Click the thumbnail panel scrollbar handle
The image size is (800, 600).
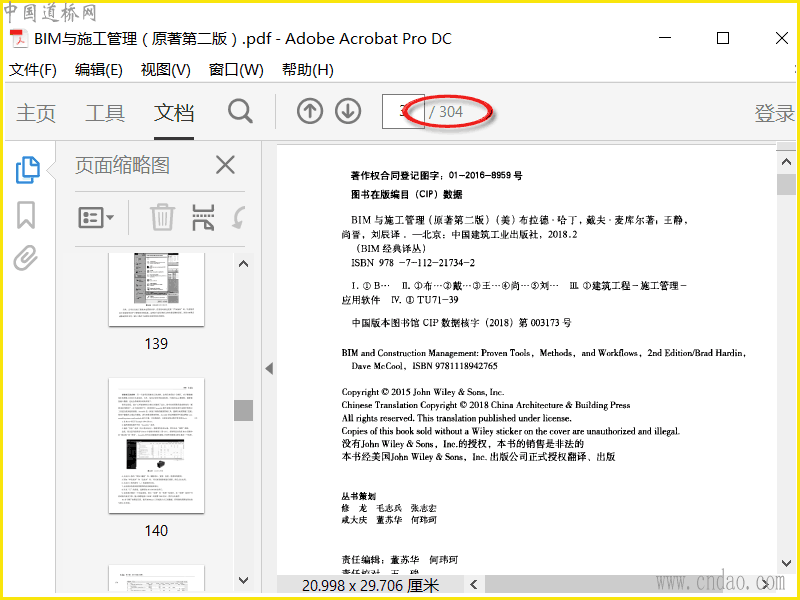point(243,410)
